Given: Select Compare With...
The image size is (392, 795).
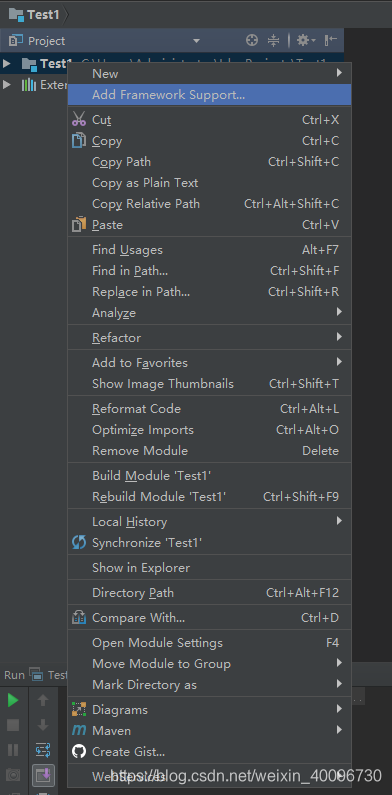Looking at the screenshot, I should click(209, 618).
